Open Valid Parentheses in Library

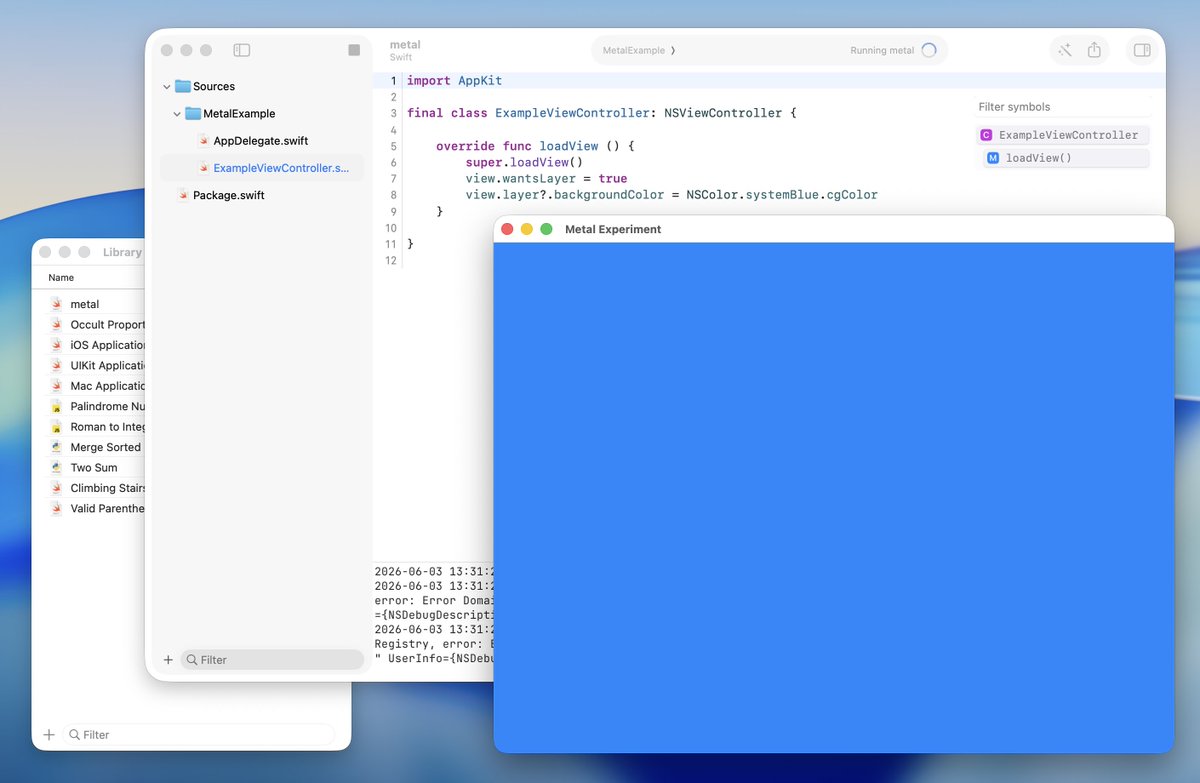[x=108, y=509]
